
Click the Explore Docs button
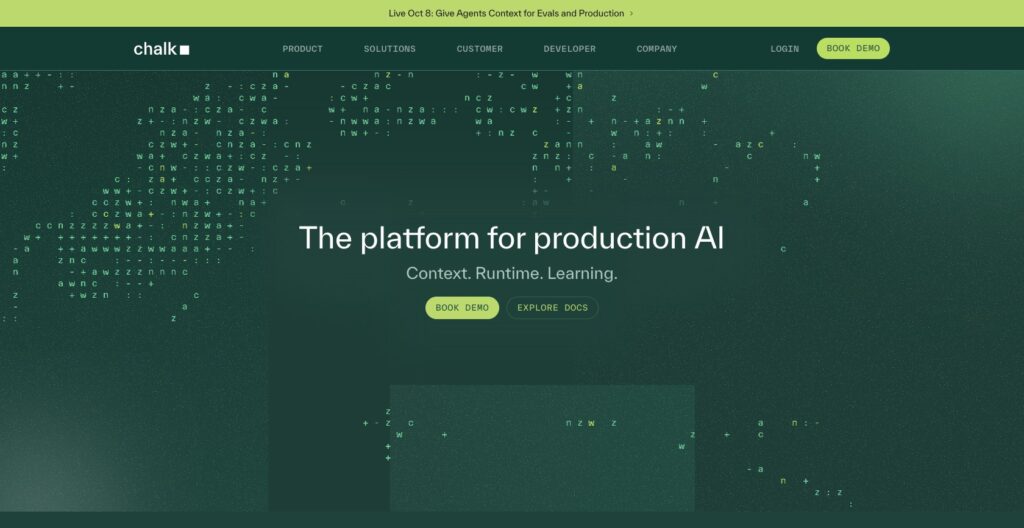pyautogui.click(x=552, y=308)
